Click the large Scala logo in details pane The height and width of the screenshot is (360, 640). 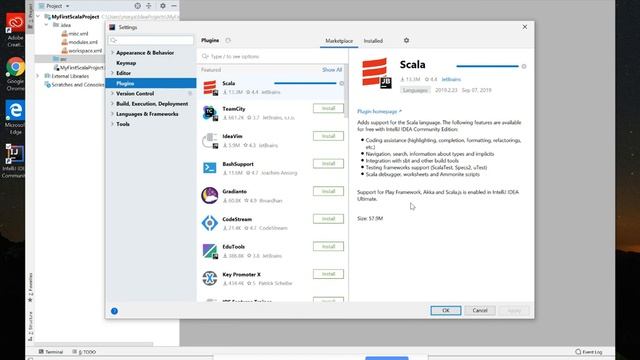376,73
